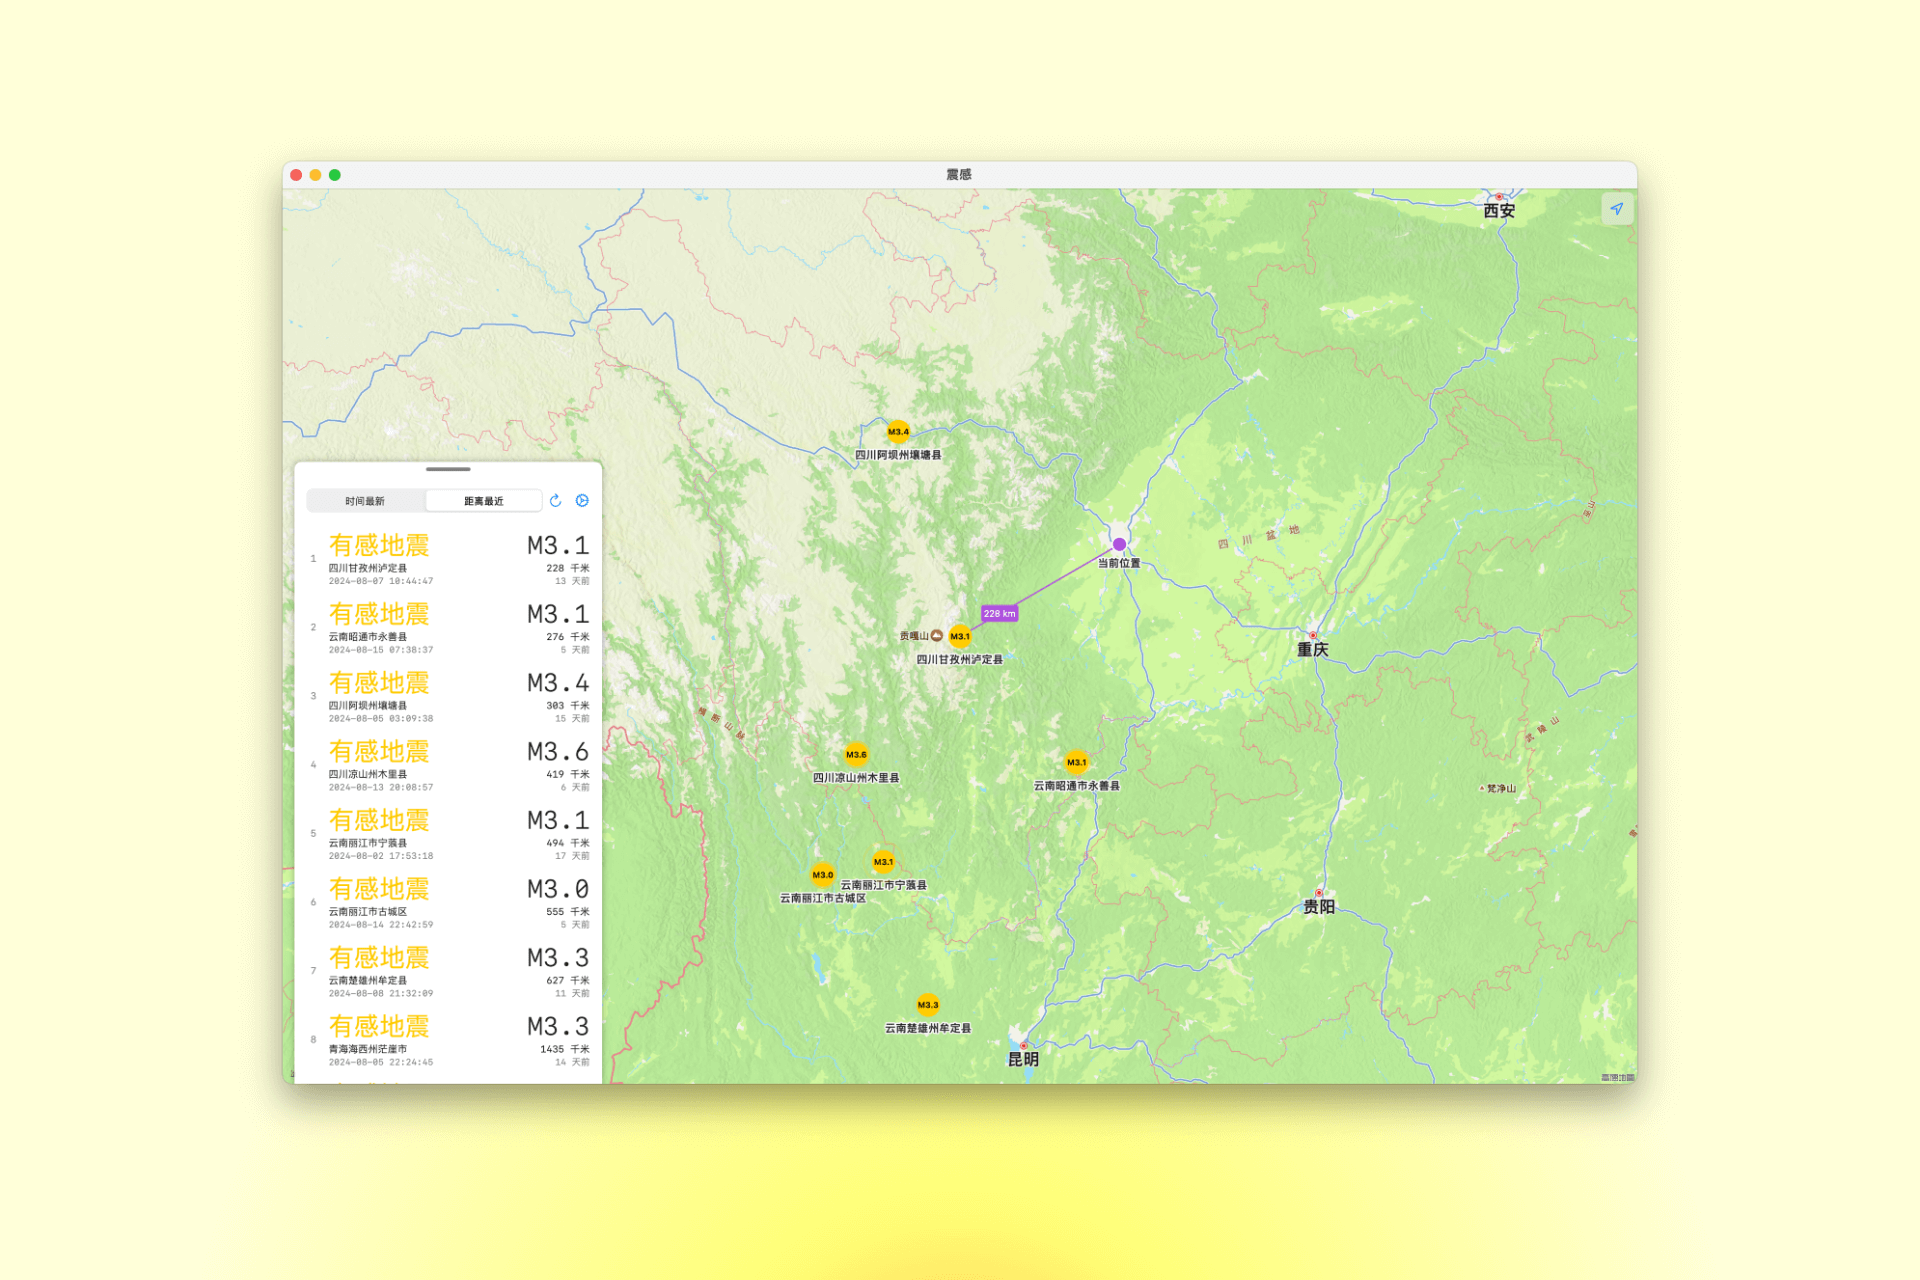Click the M3.0 magnitude in list
1920x1280 pixels.
[x=558, y=890]
